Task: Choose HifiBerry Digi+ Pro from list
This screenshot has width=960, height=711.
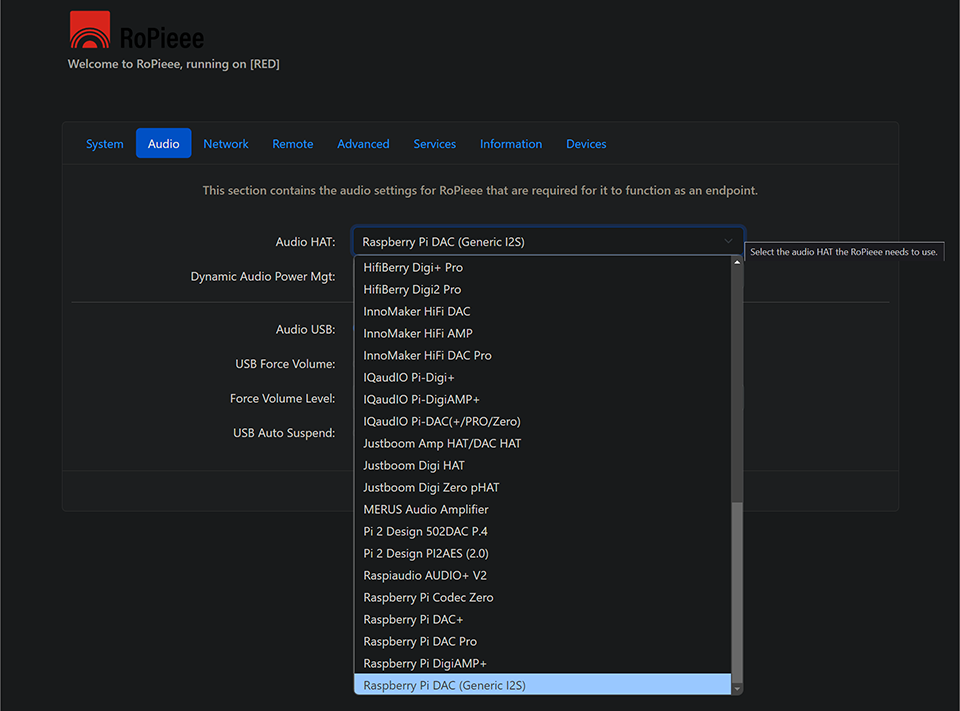Action: [413, 268]
